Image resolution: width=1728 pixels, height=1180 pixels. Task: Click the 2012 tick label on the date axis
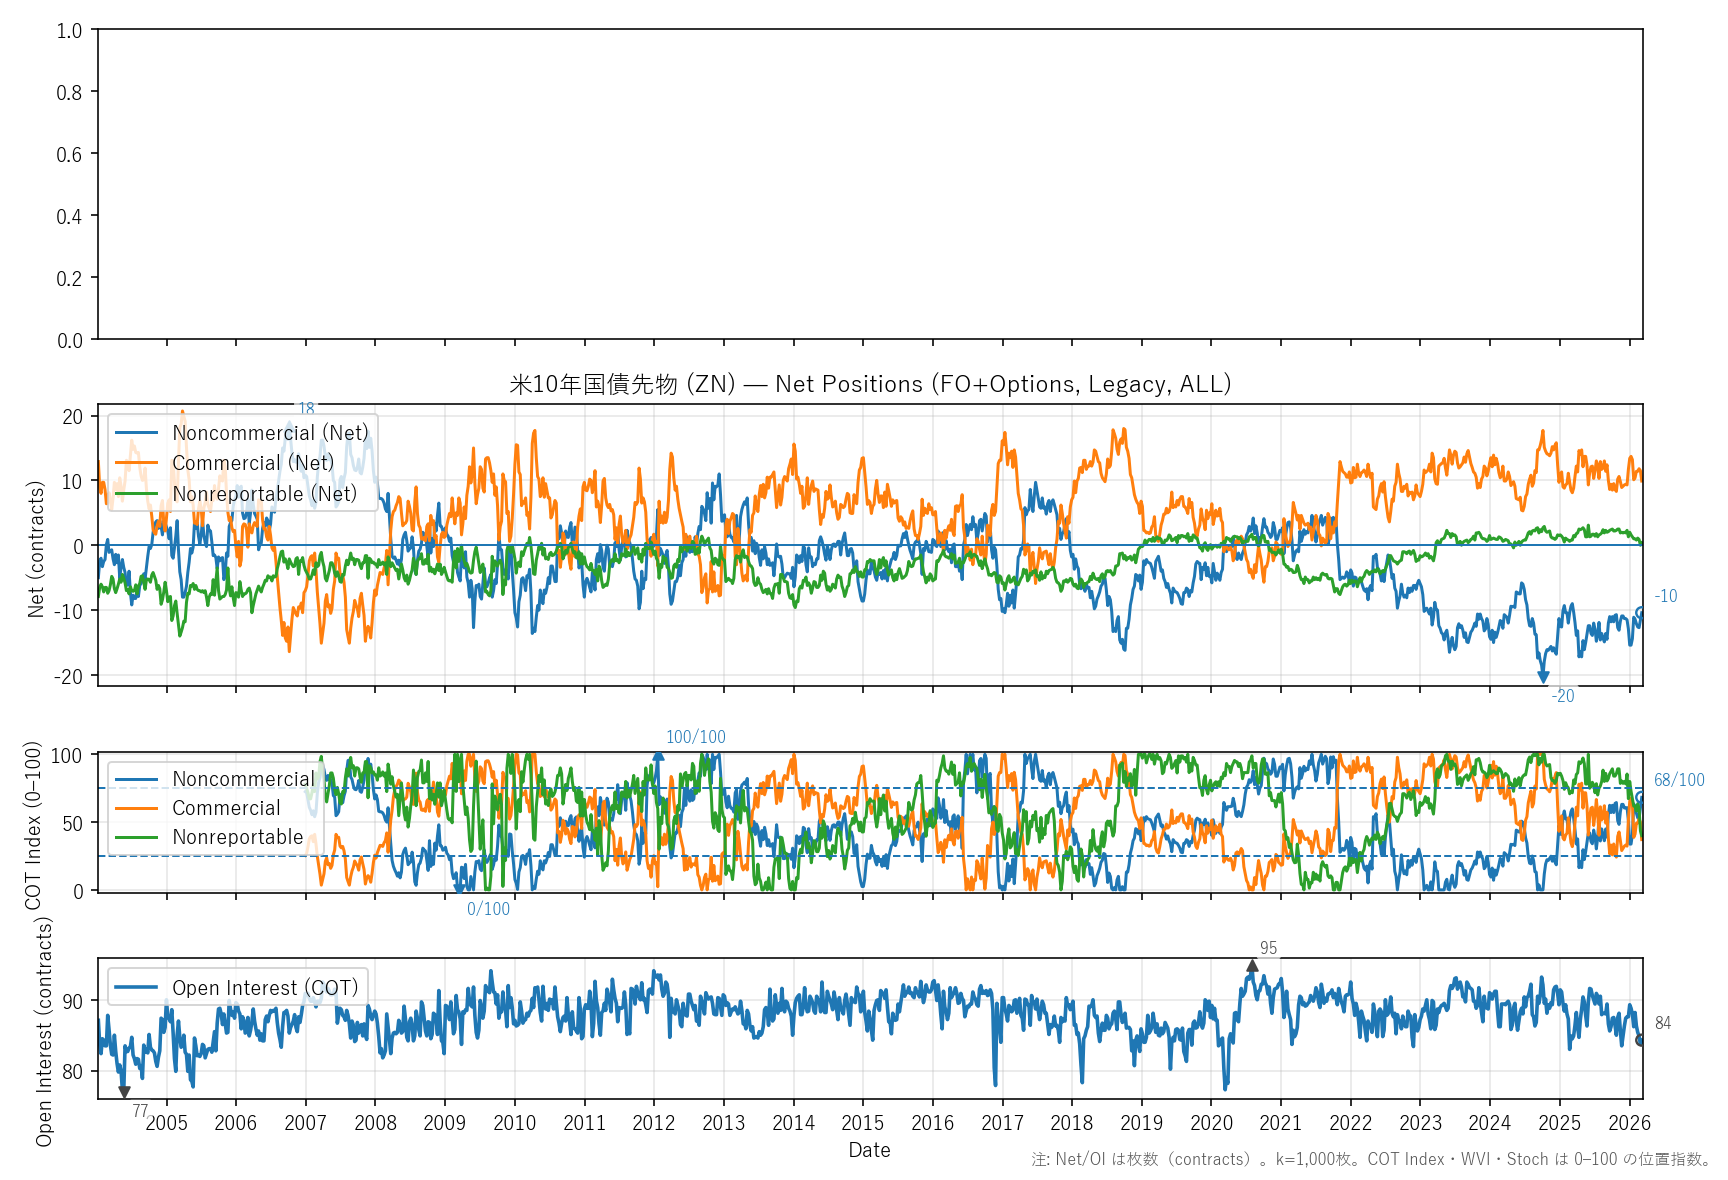[x=654, y=1123]
